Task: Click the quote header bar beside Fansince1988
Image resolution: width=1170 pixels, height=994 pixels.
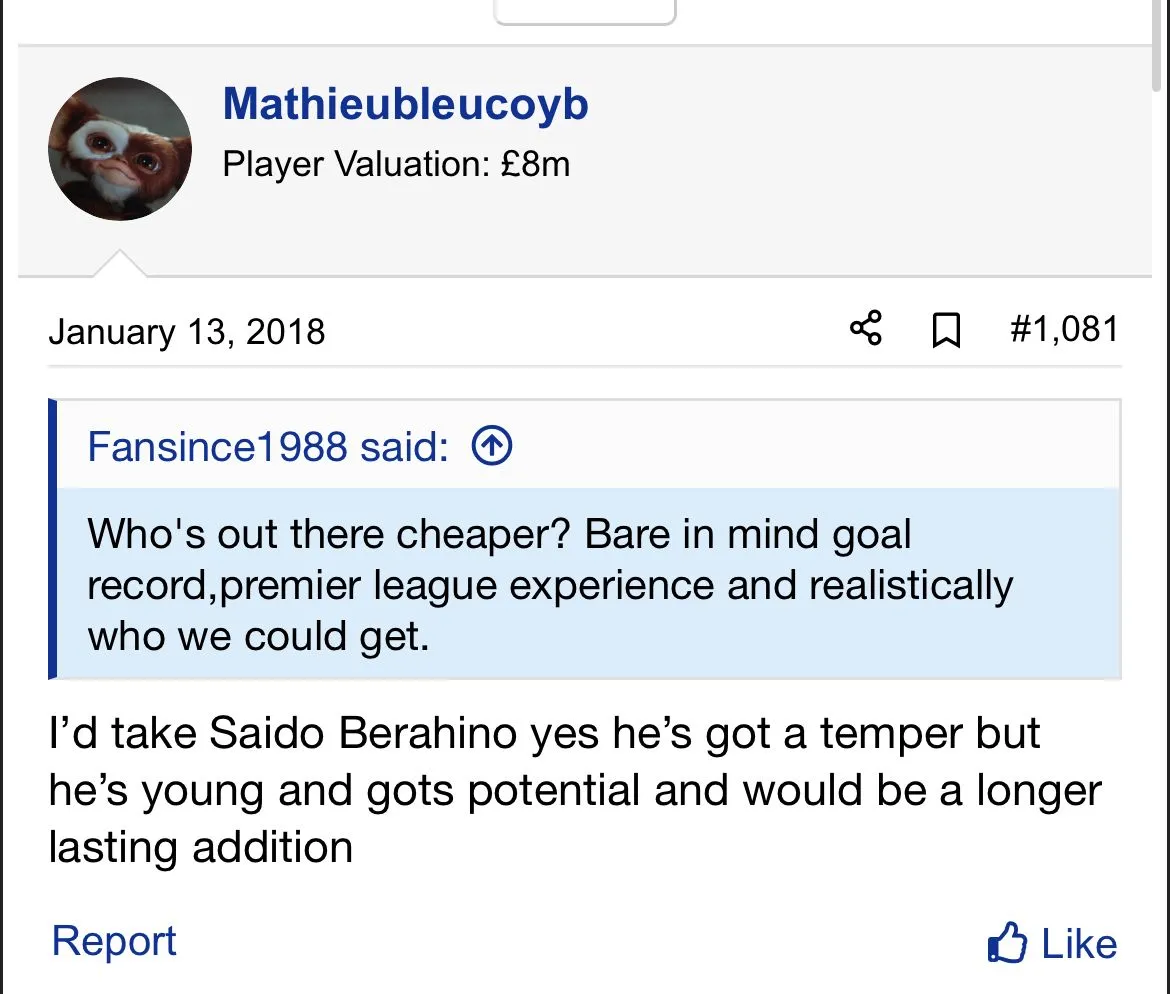Action: 800,446
